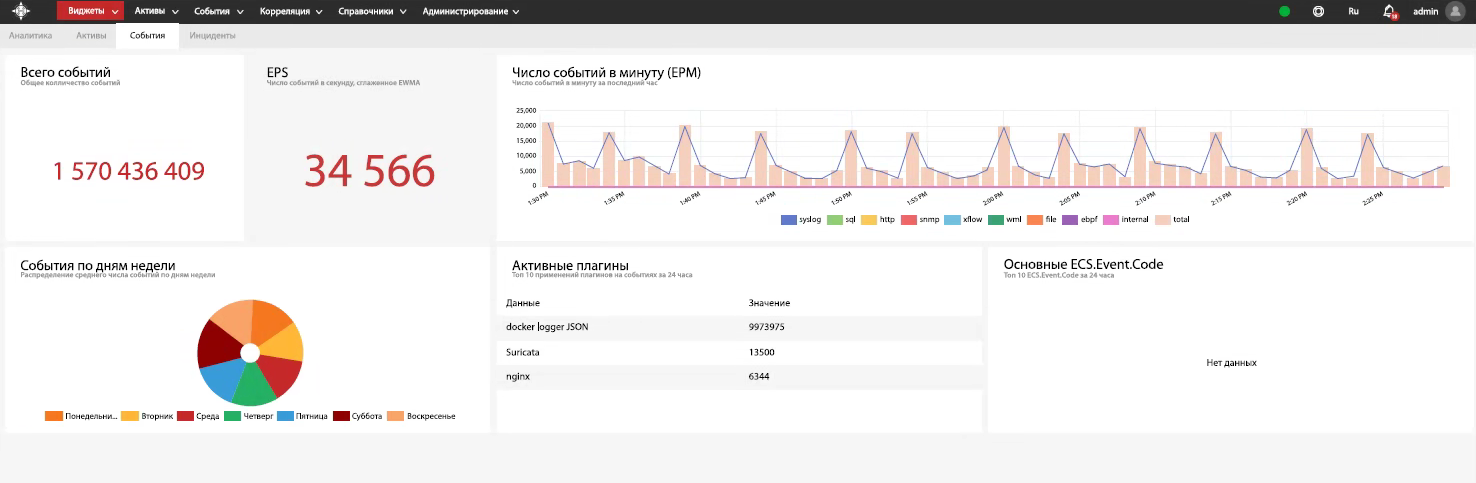
Task: Open the notifications bell icon
Action: [1389, 12]
